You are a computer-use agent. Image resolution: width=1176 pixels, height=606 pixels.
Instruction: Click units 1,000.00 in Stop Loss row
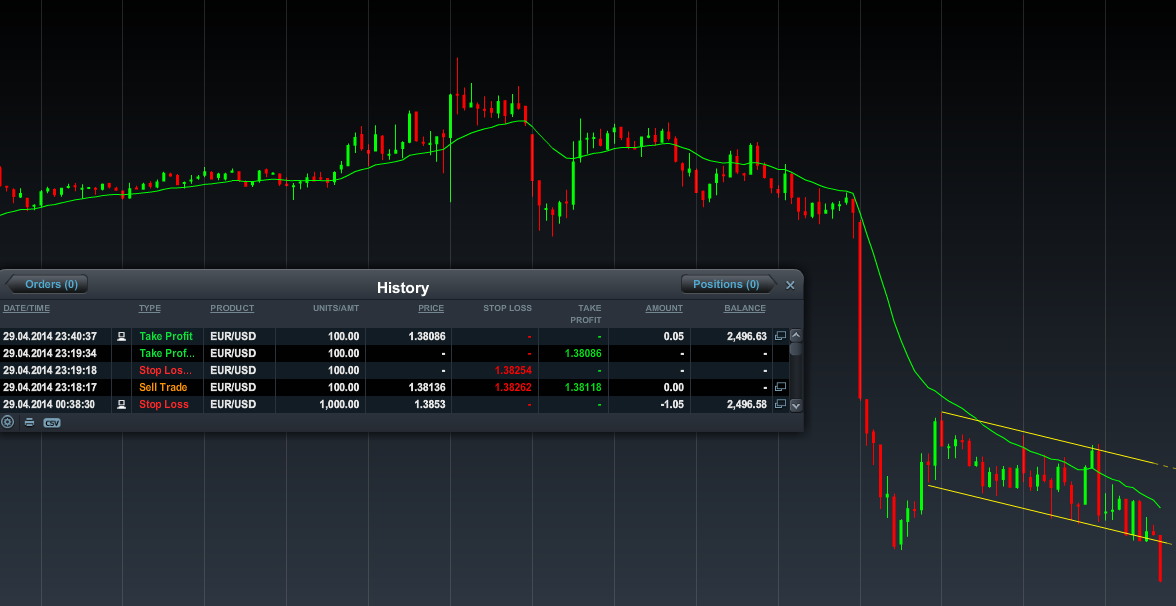tap(340, 404)
